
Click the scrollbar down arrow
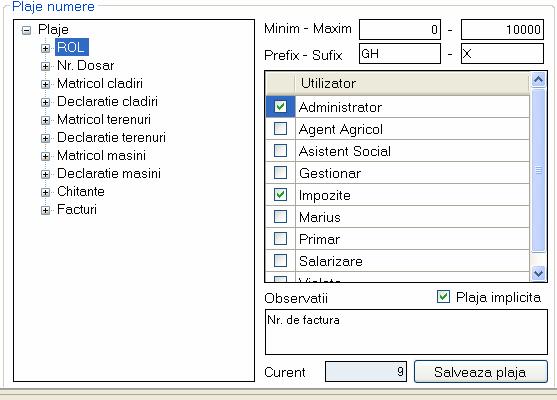point(538,273)
